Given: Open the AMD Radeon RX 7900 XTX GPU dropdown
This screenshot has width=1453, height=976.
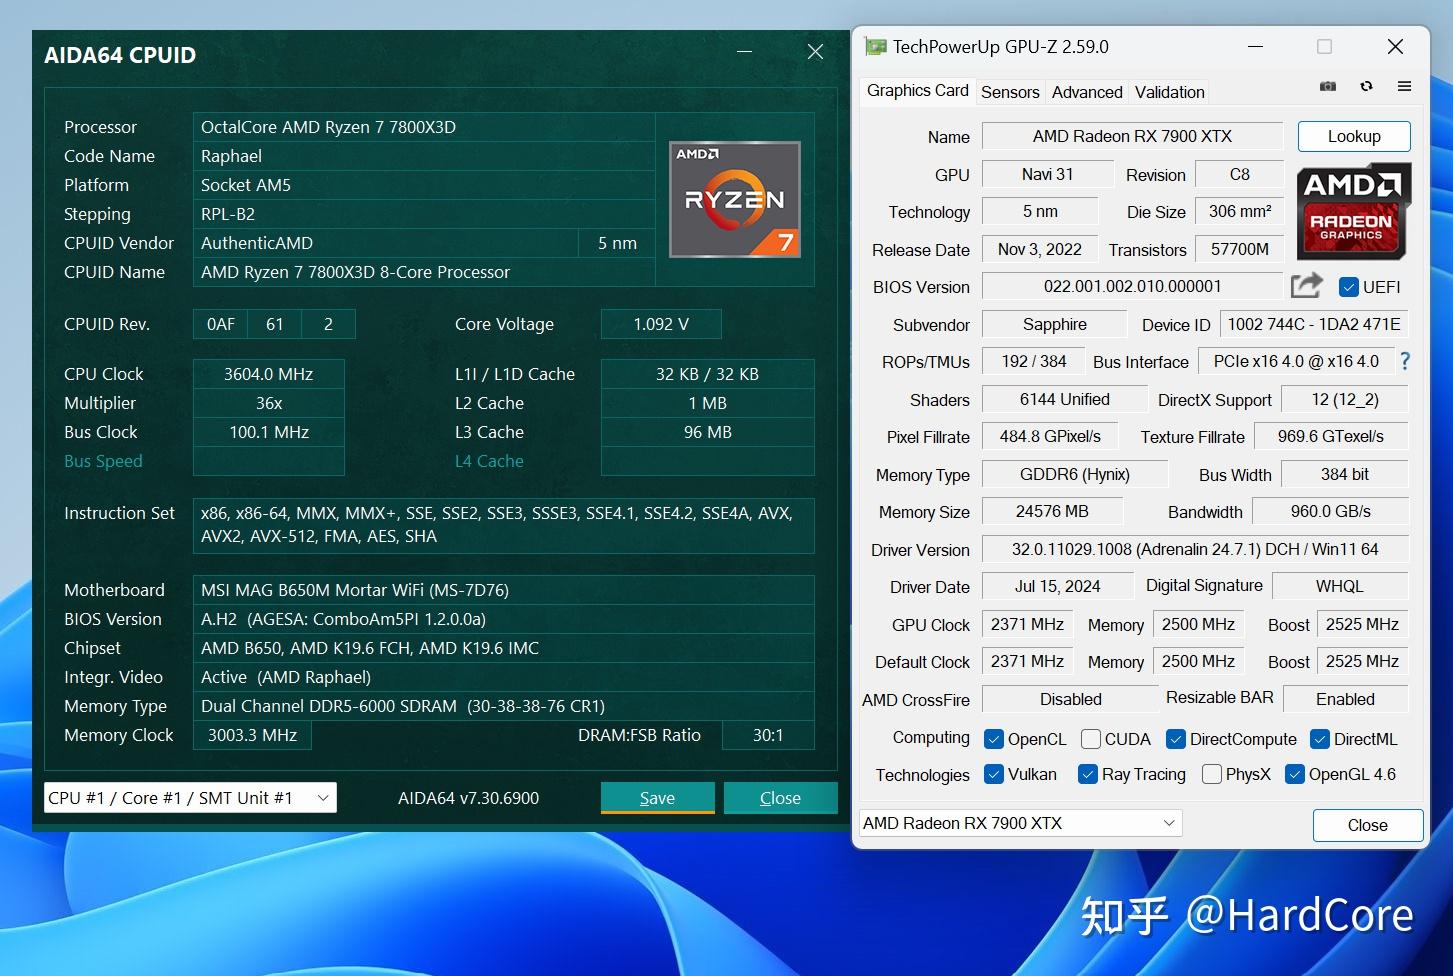Looking at the screenshot, I should pyautogui.click(x=1021, y=823).
